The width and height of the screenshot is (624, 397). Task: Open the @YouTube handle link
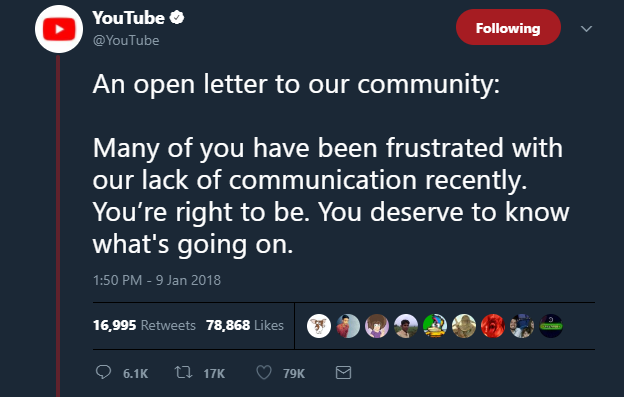(x=126, y=41)
